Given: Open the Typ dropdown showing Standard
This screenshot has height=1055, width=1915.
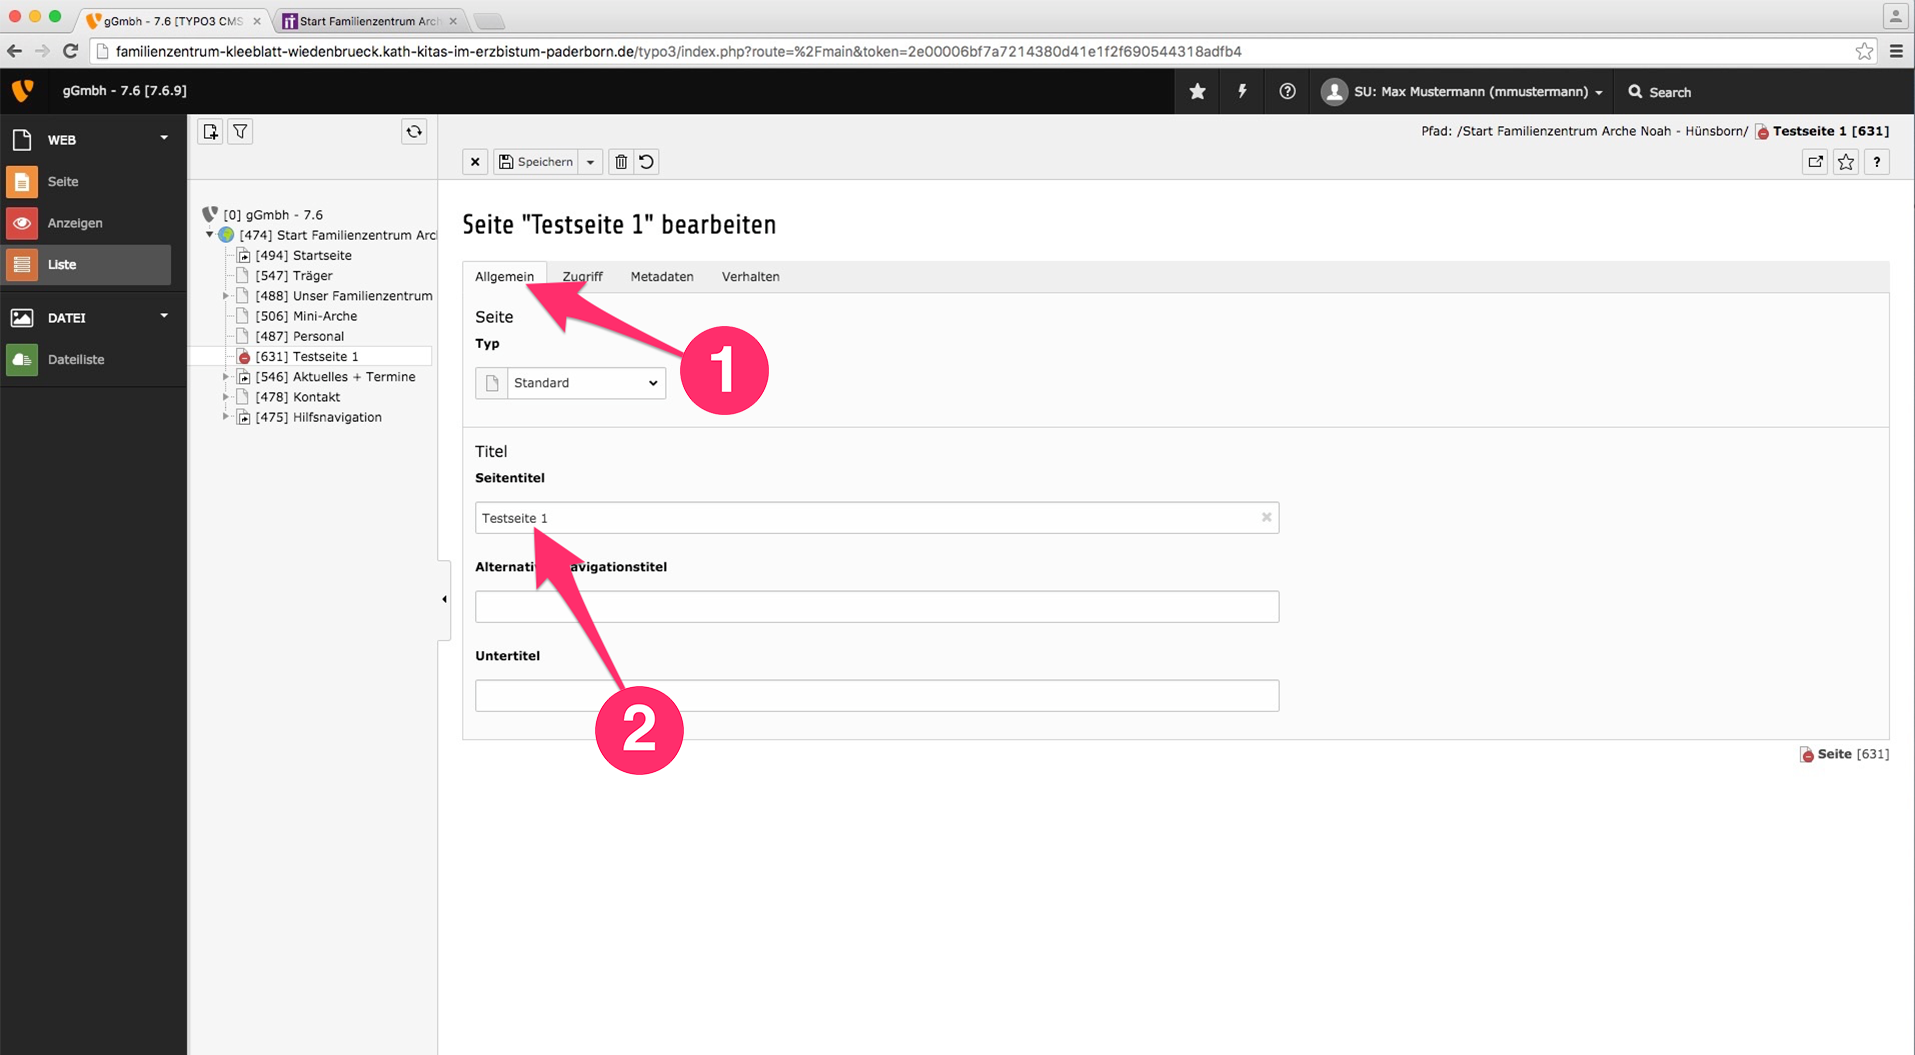Looking at the screenshot, I should tap(585, 383).
